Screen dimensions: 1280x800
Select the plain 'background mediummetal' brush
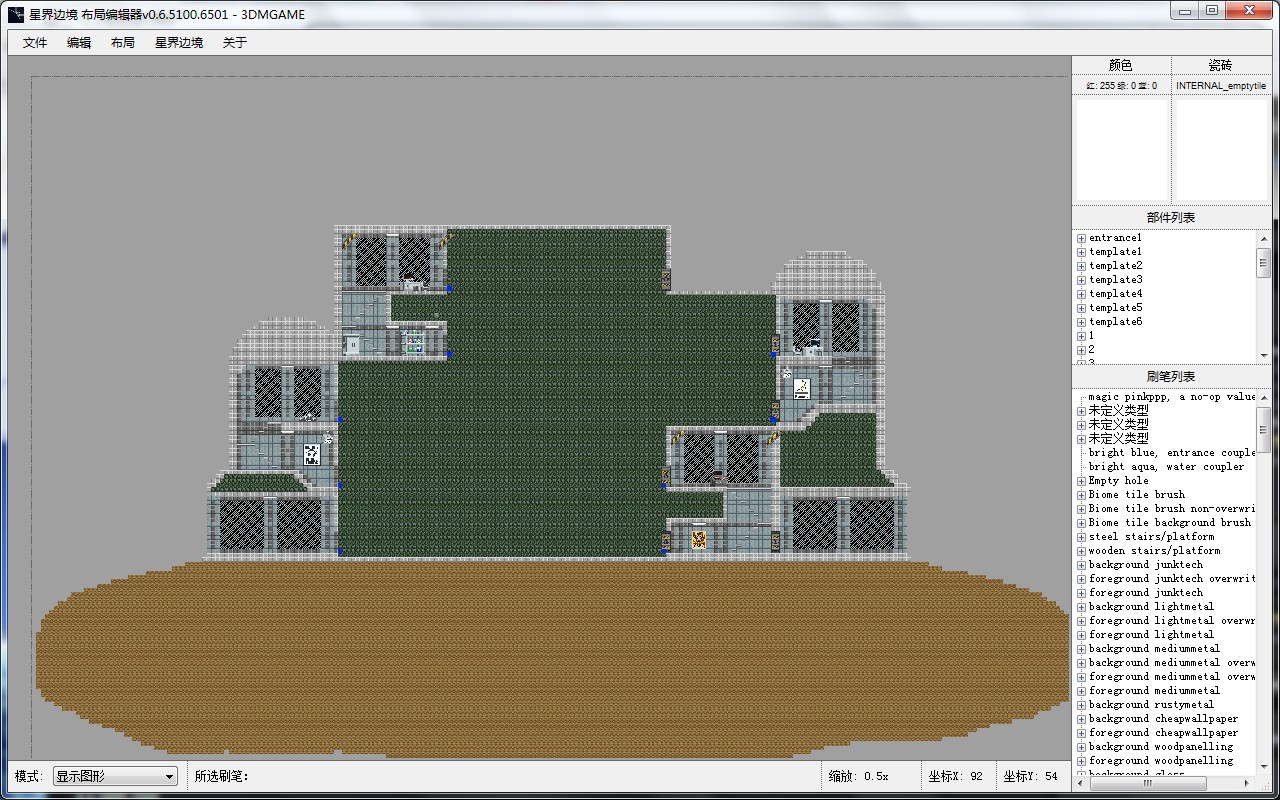pyautogui.click(x=1155, y=649)
